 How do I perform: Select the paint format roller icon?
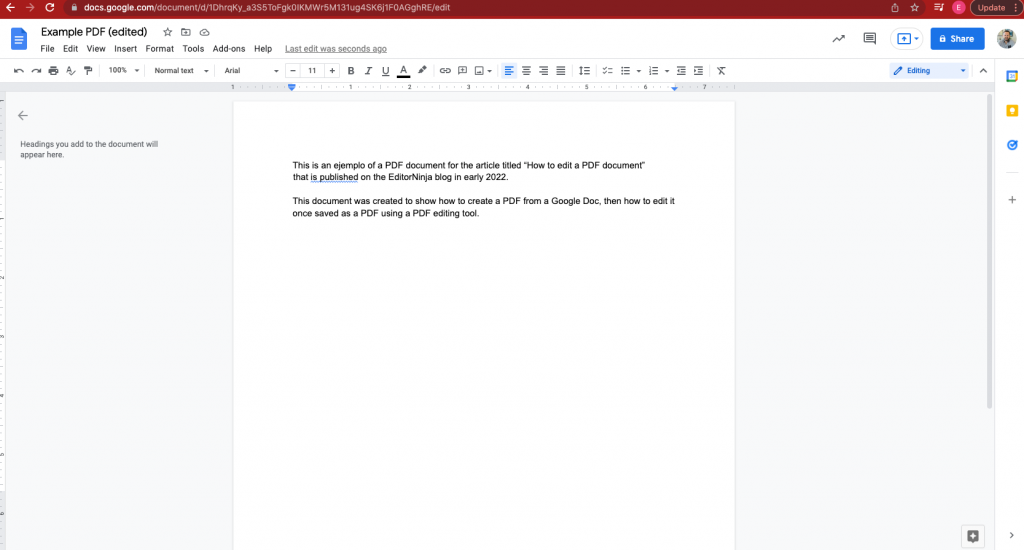(88, 71)
